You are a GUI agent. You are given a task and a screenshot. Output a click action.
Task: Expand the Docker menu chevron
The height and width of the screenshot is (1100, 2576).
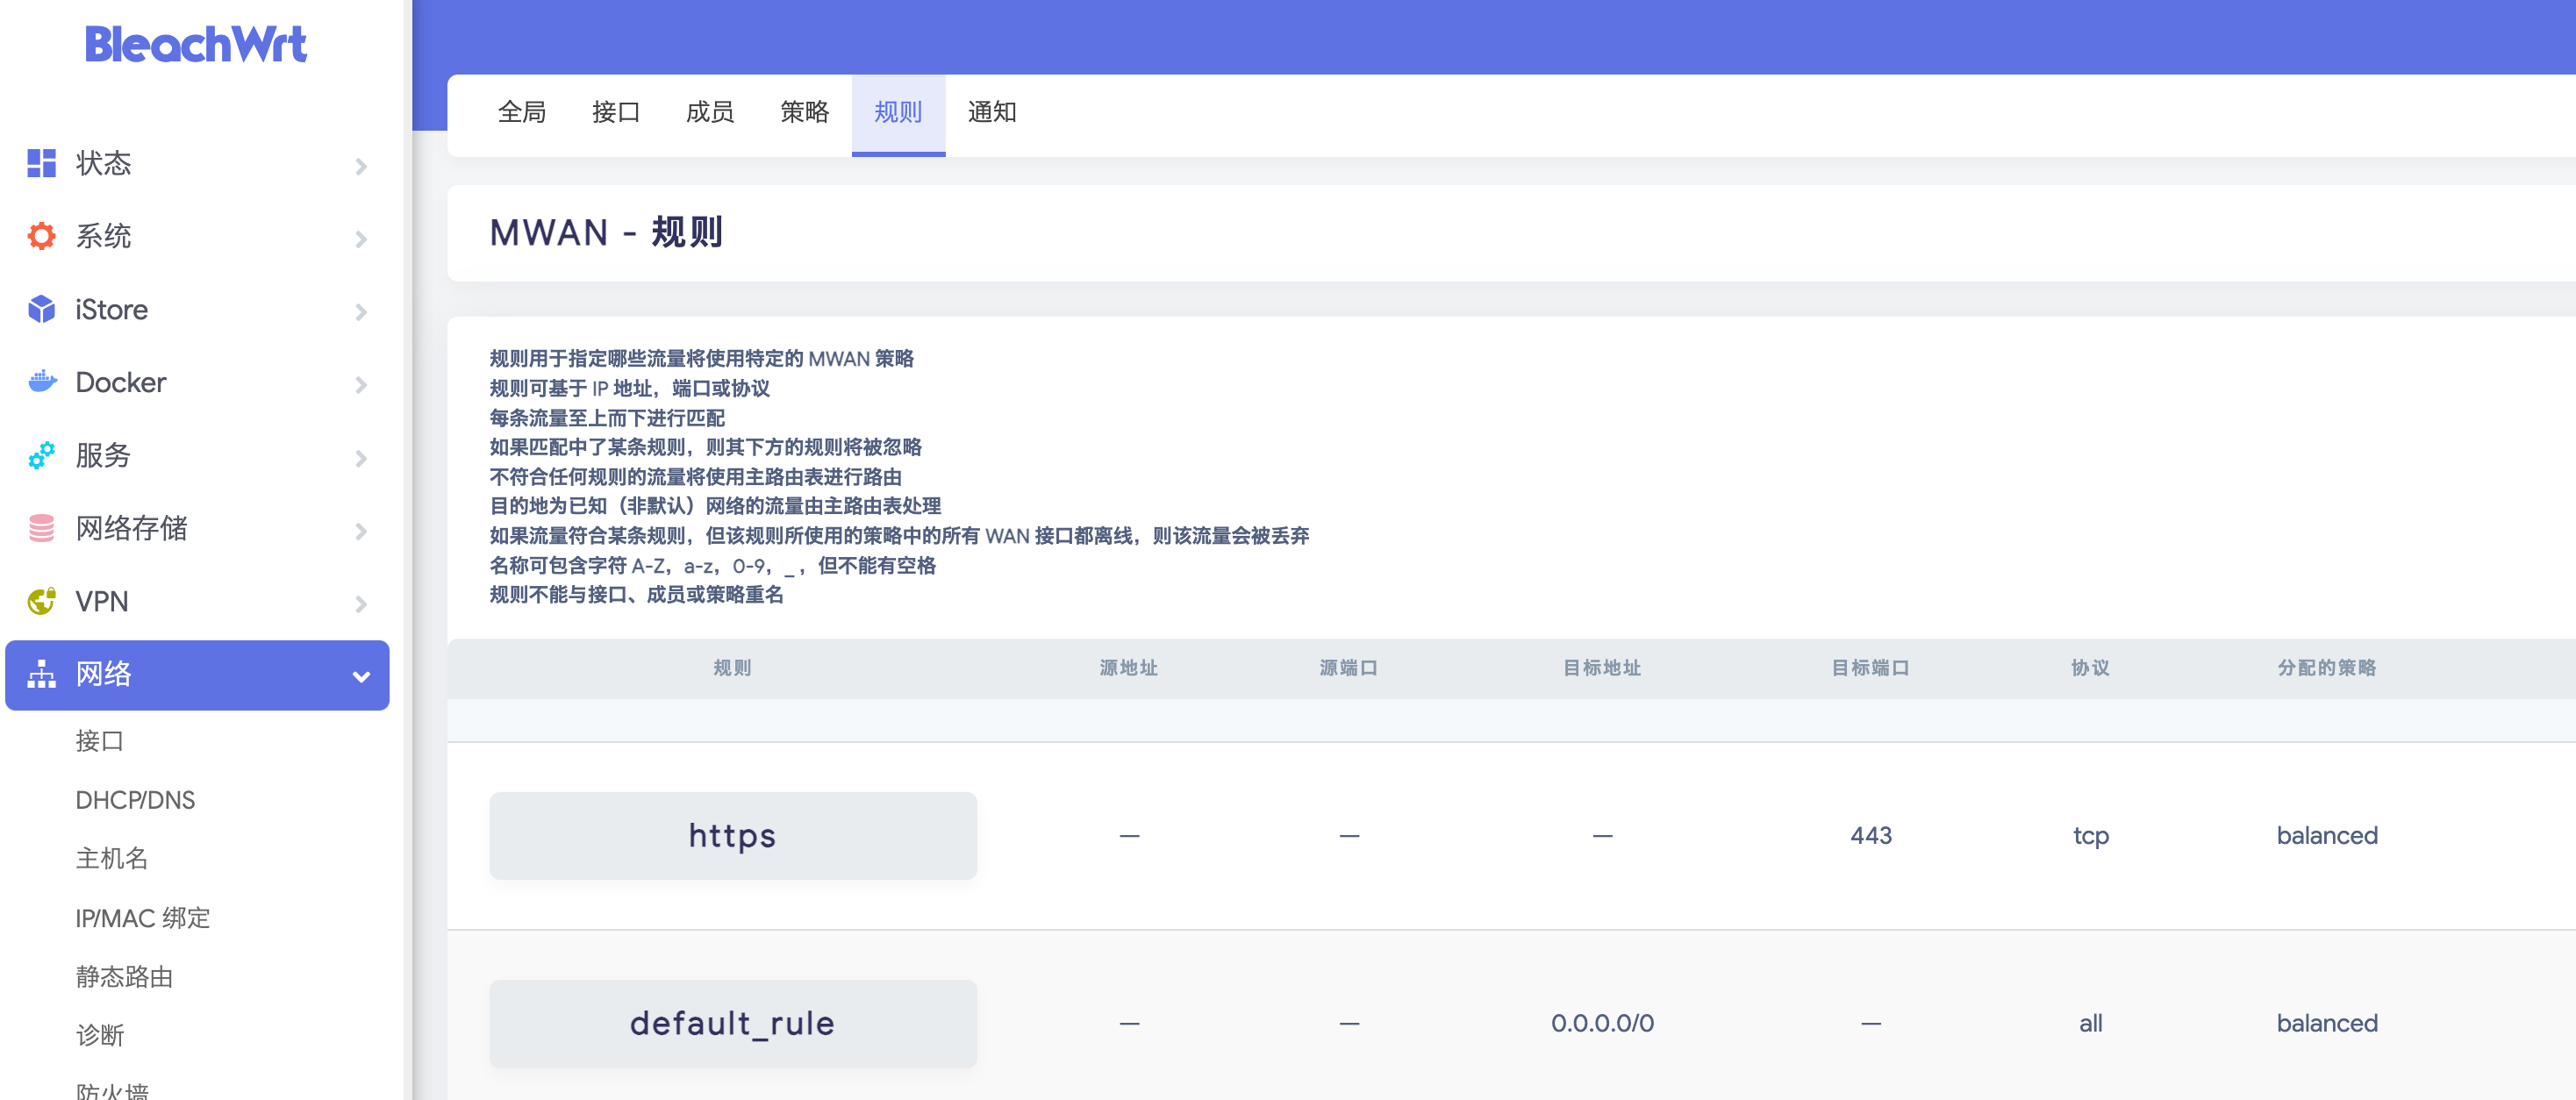(x=361, y=385)
